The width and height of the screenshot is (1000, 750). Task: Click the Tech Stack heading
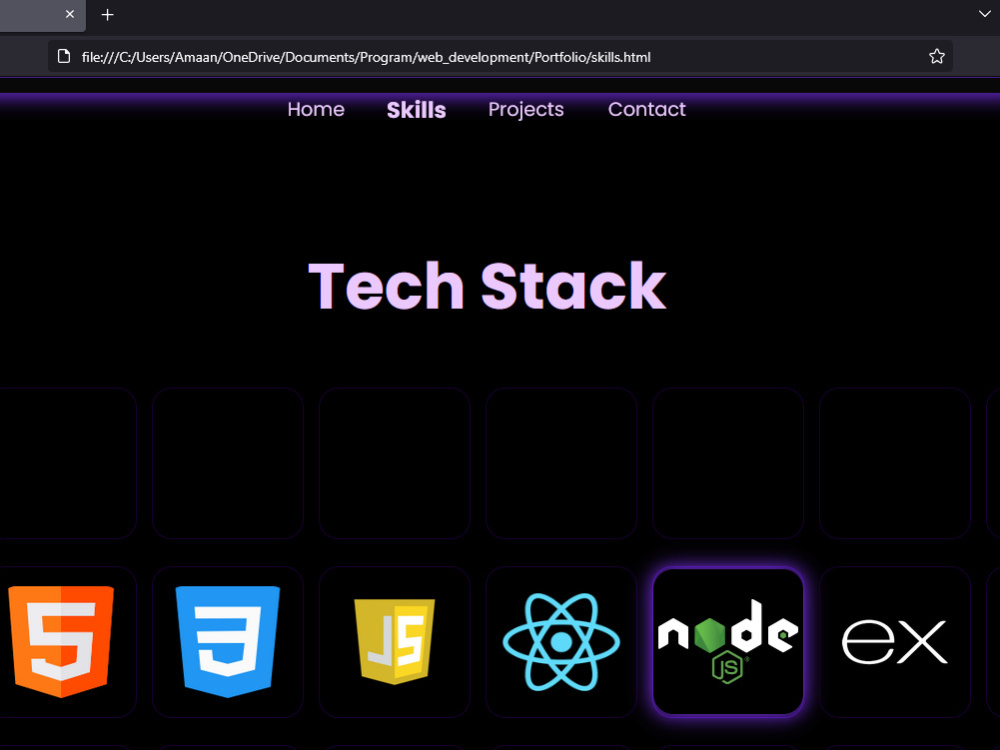point(487,286)
